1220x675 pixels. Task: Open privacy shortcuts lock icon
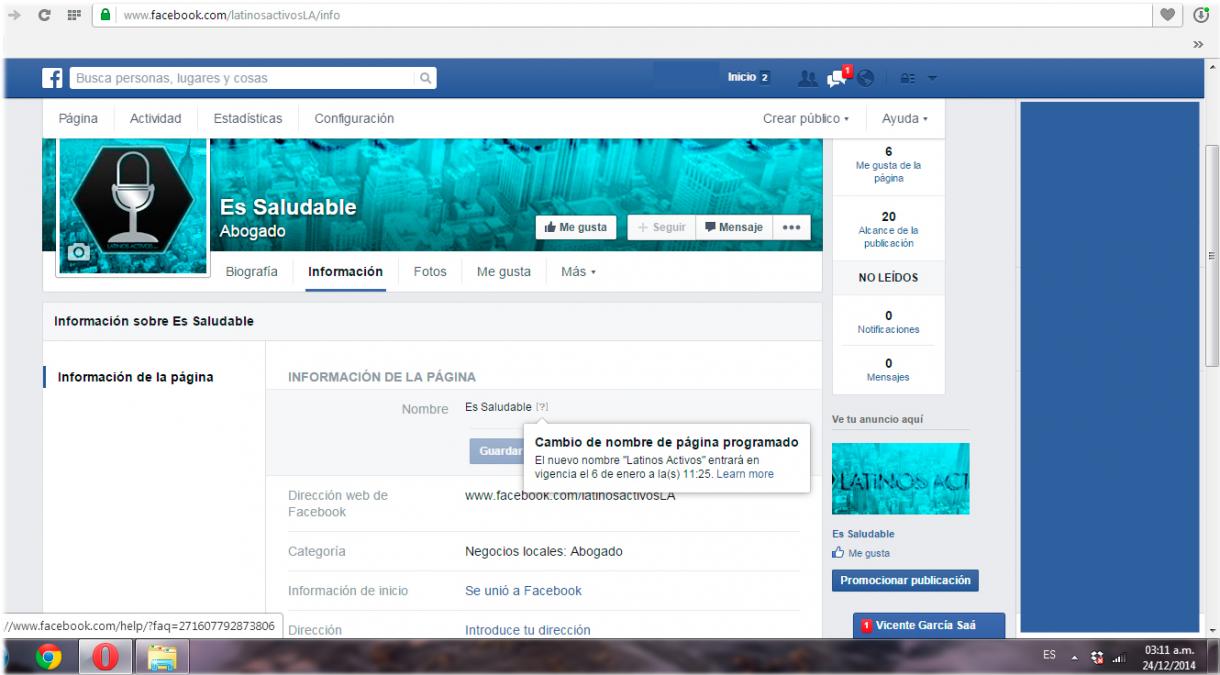coord(908,78)
